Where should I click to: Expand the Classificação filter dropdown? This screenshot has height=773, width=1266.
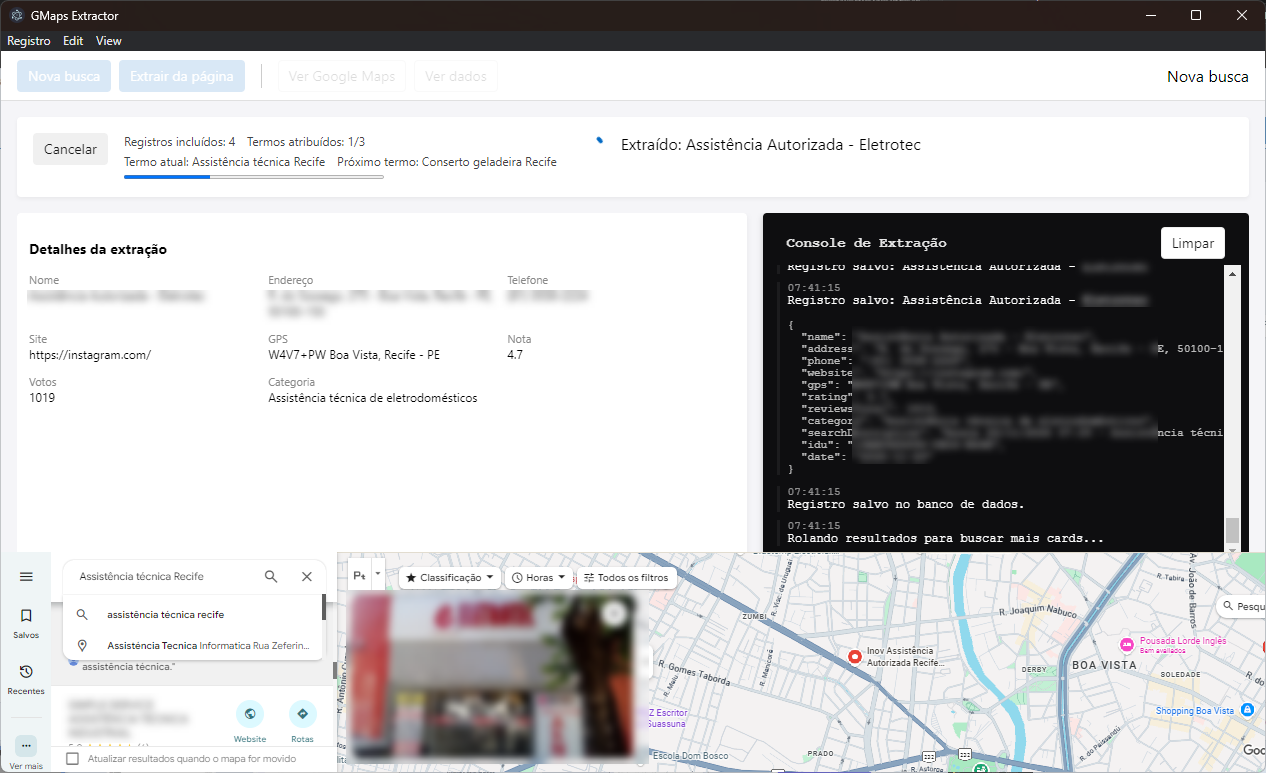(x=449, y=578)
